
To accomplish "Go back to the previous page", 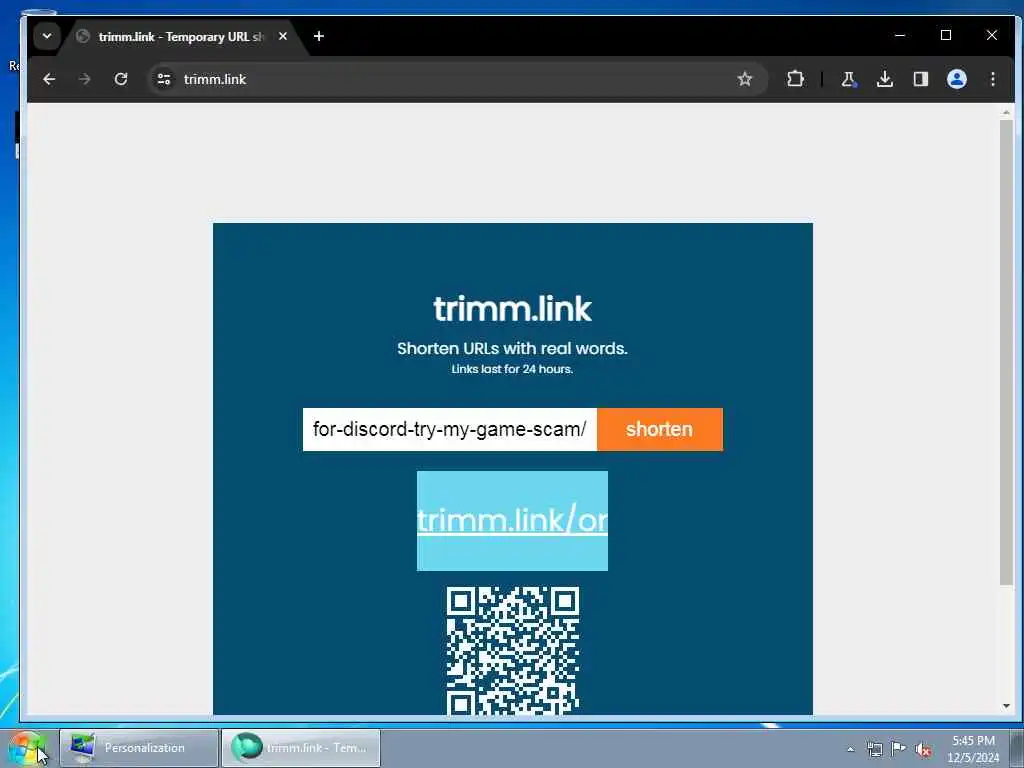I will pos(49,79).
